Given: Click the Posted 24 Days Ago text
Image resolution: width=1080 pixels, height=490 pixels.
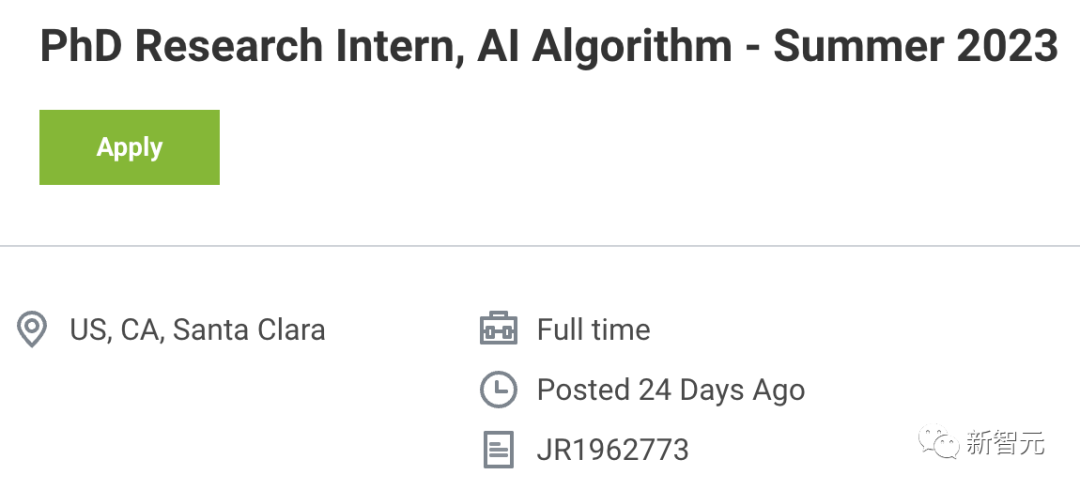Looking at the screenshot, I should (x=671, y=390).
